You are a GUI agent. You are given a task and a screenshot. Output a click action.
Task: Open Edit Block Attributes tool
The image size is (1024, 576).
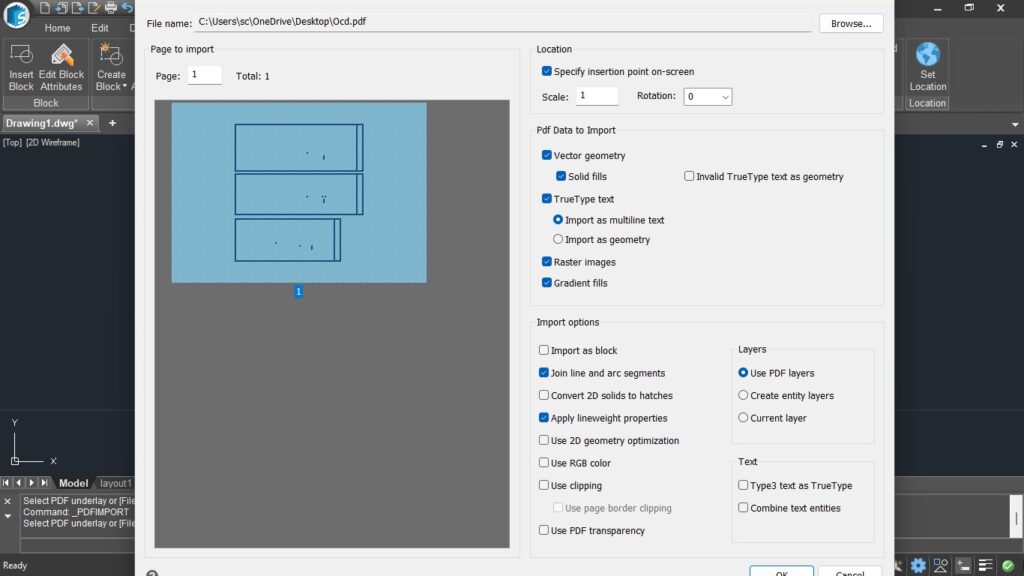coord(61,67)
